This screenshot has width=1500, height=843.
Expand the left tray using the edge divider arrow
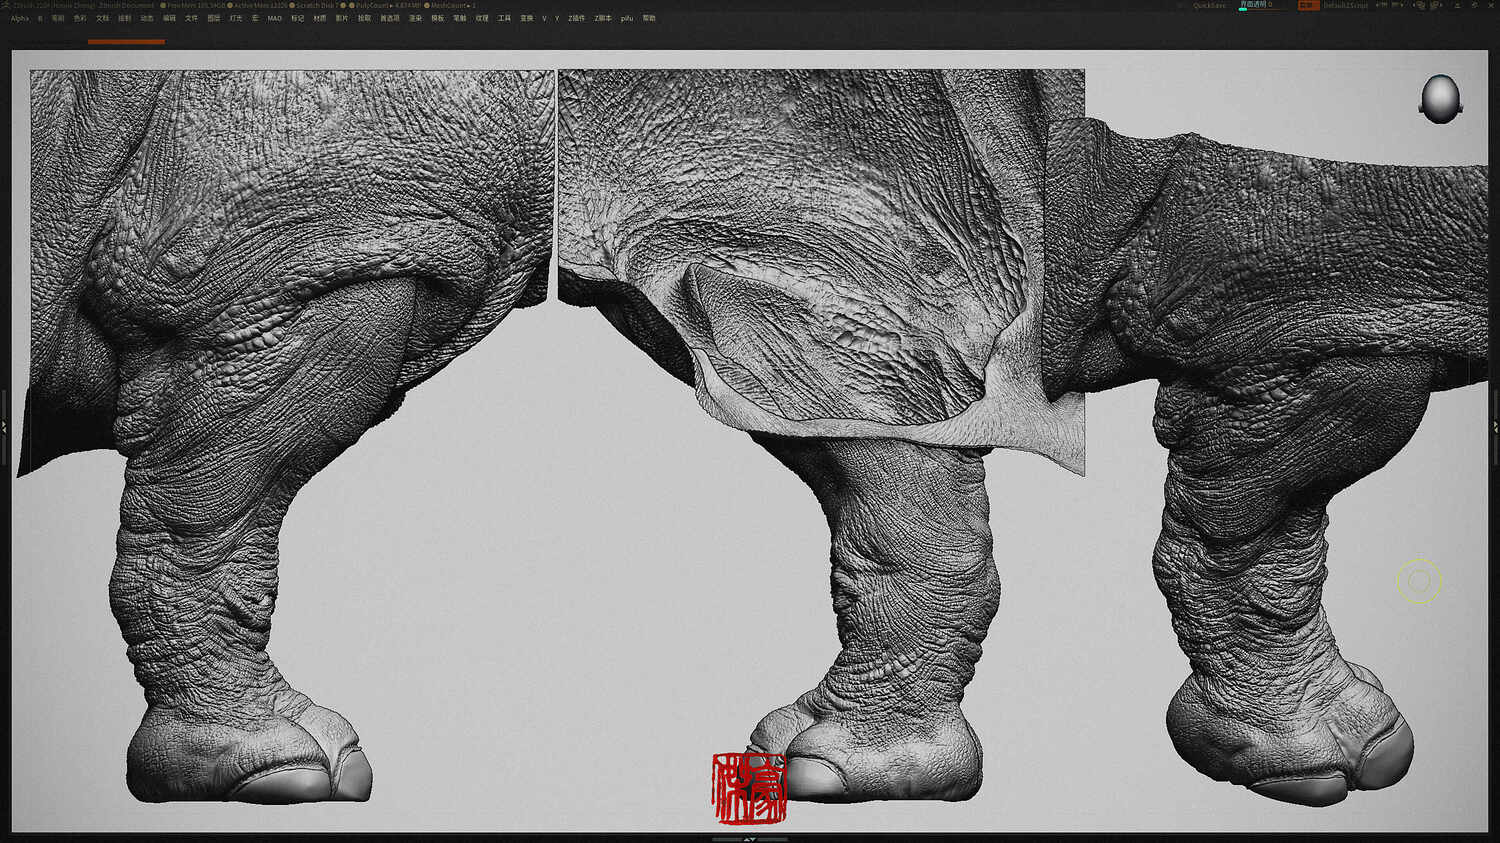4,425
